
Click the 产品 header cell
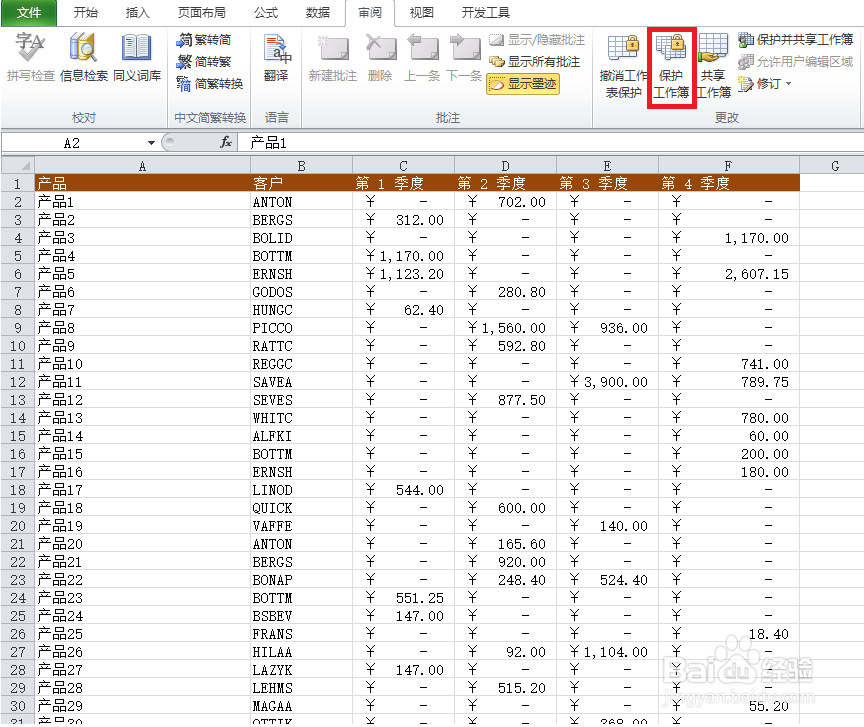coord(143,184)
